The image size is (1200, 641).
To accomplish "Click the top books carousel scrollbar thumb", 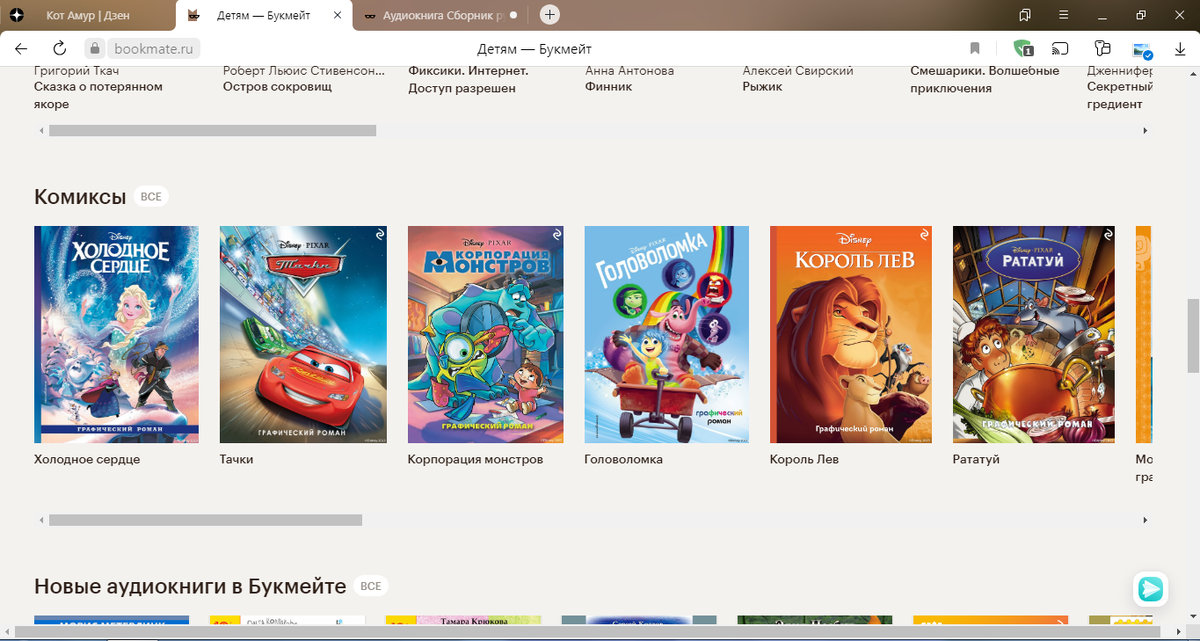I will 213,130.
